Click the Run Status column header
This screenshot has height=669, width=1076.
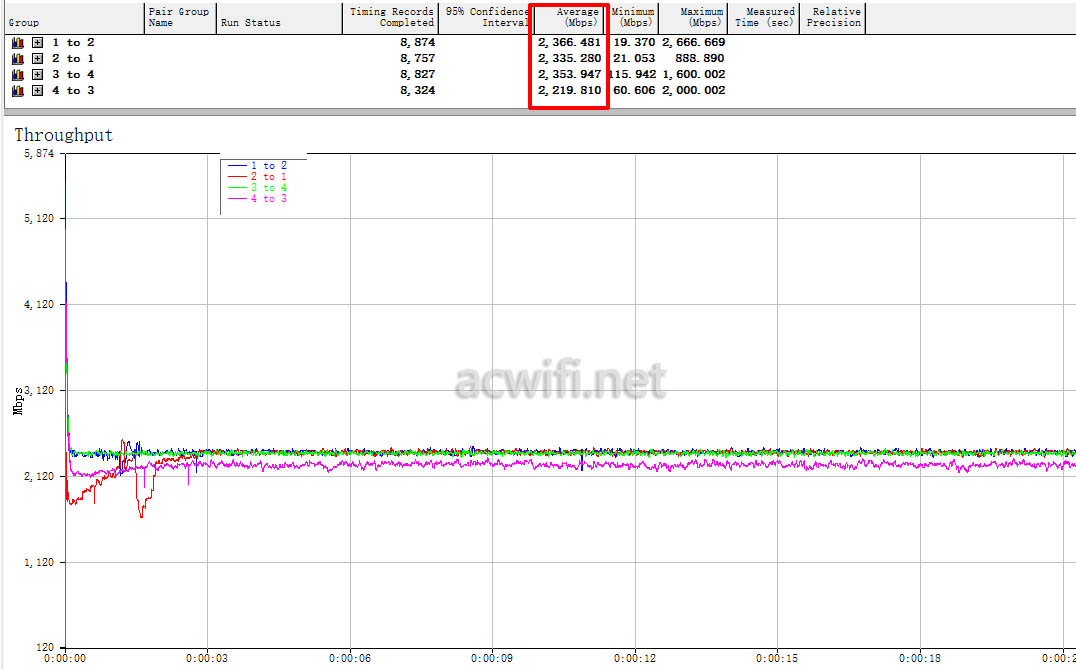coord(279,18)
